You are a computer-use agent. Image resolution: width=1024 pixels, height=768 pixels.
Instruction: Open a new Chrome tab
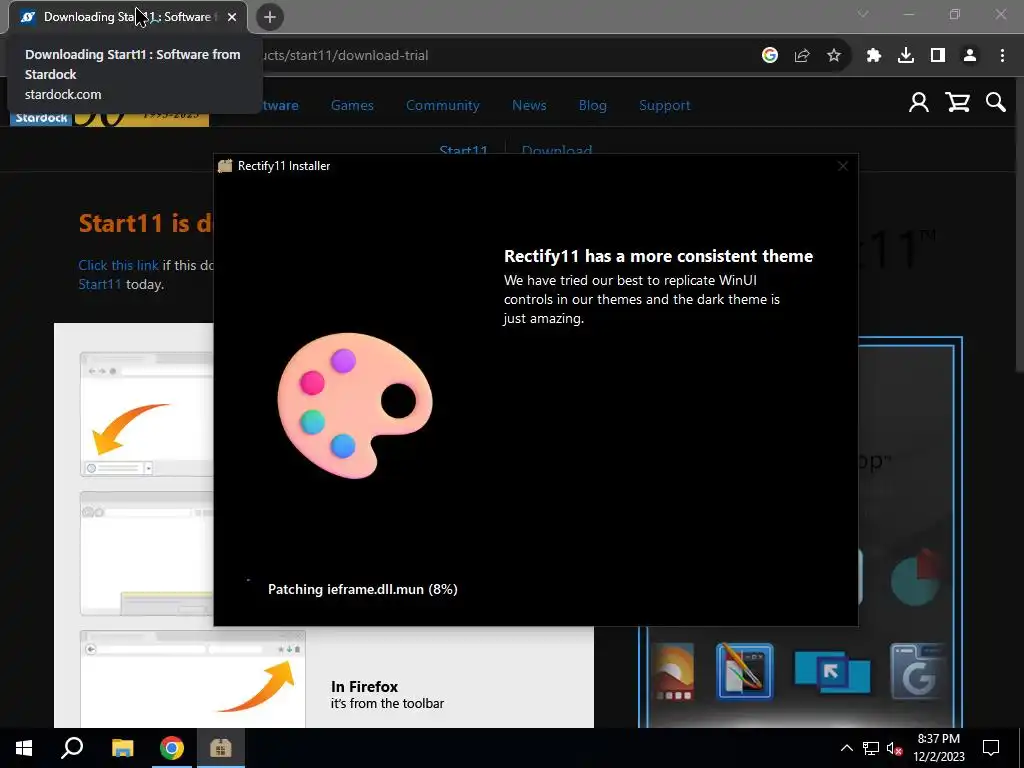click(x=270, y=17)
